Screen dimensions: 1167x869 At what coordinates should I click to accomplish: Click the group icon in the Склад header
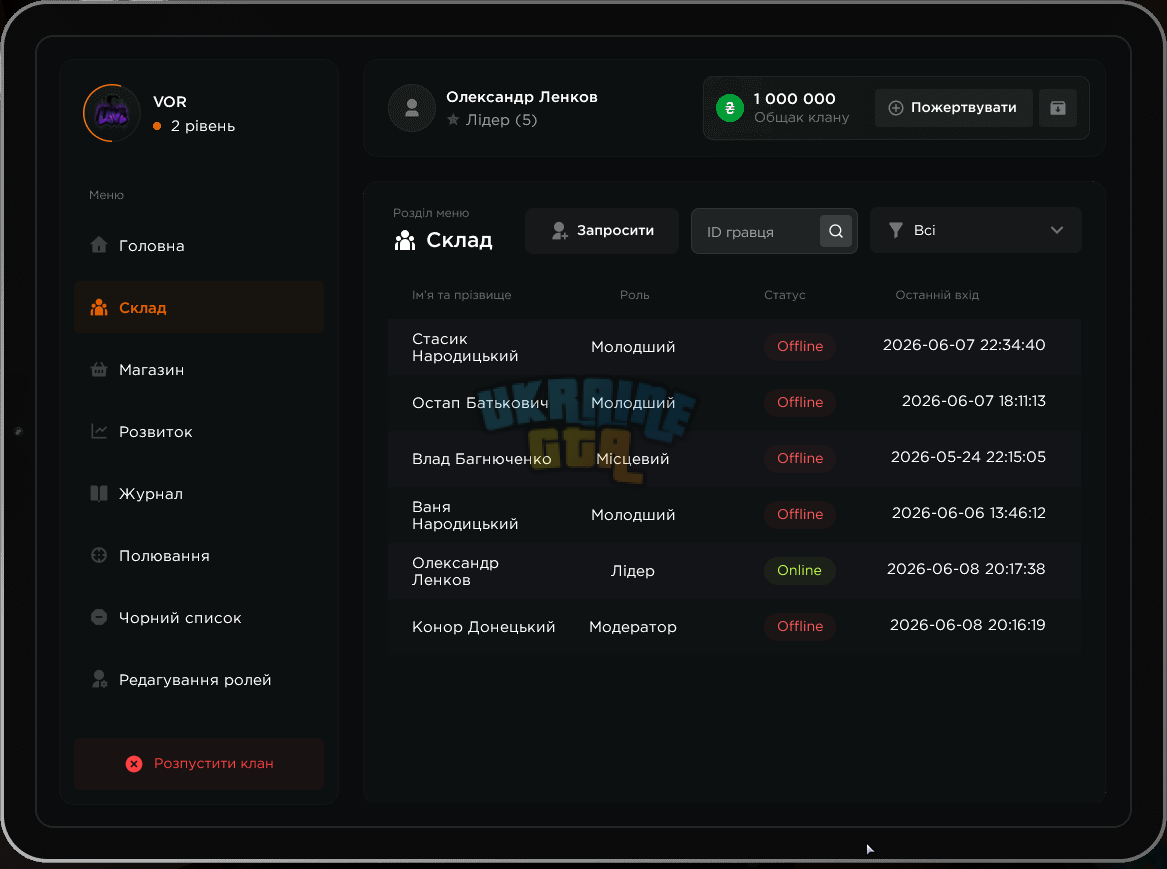point(405,240)
